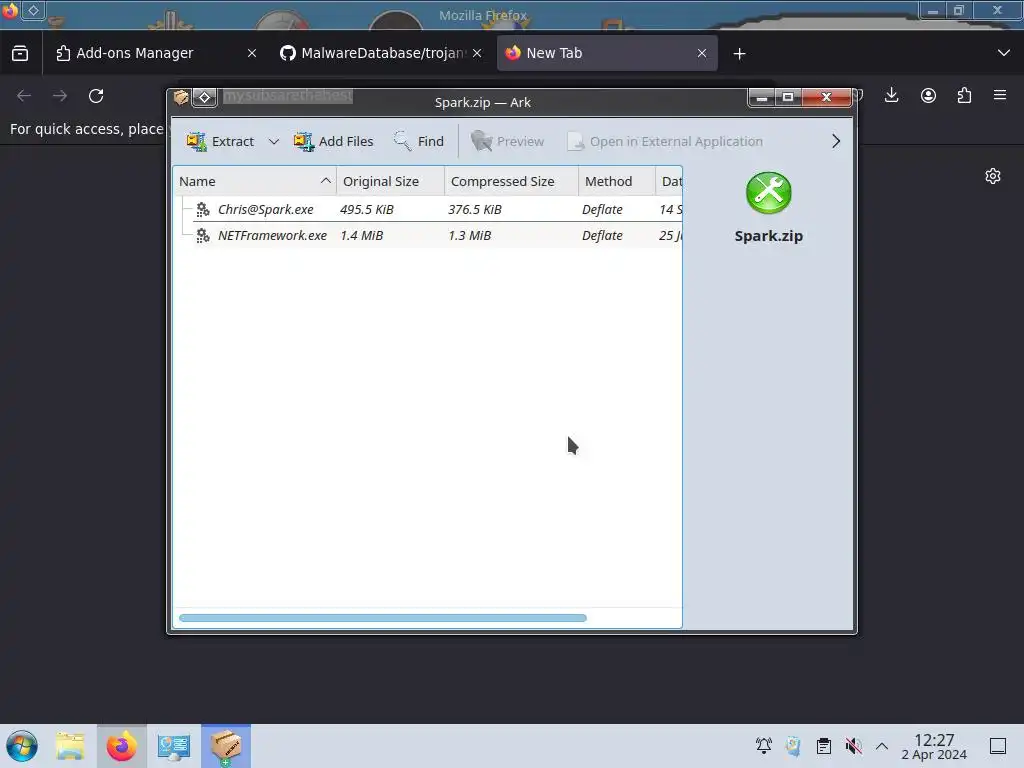Click the Spark.zip archive icon in info panel
The width and height of the screenshot is (1024, 768).
click(769, 193)
